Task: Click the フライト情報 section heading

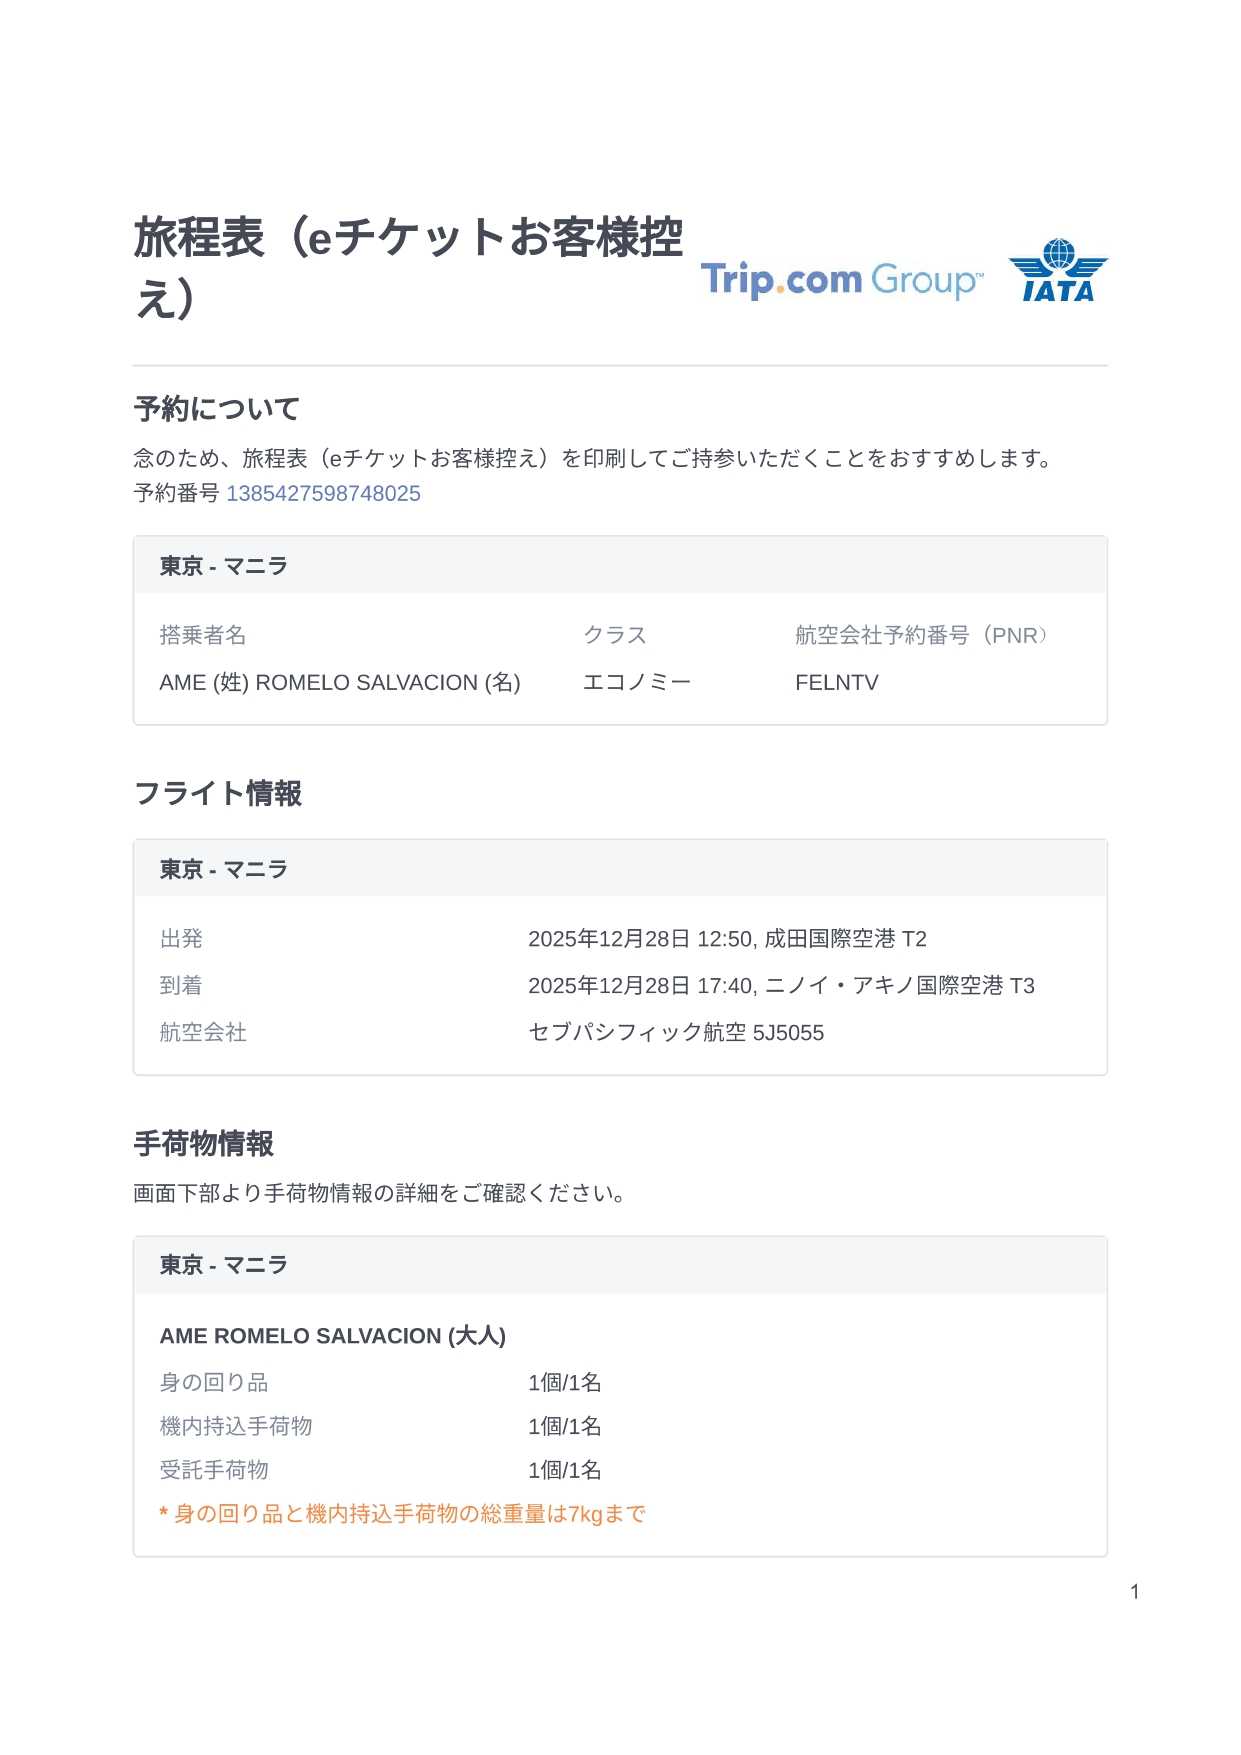Action: (x=218, y=794)
